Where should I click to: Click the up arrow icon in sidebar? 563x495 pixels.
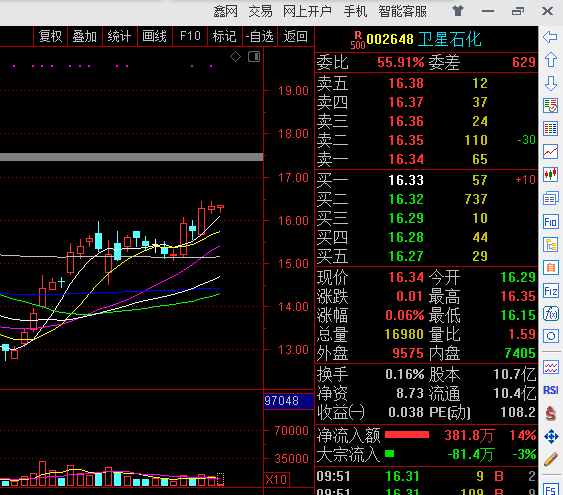click(x=551, y=60)
